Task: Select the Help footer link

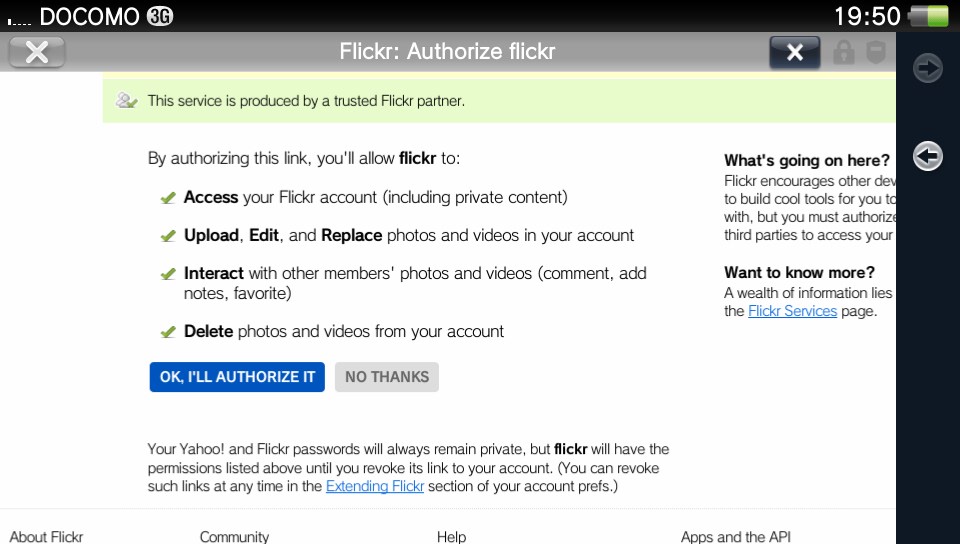Action: (452, 537)
